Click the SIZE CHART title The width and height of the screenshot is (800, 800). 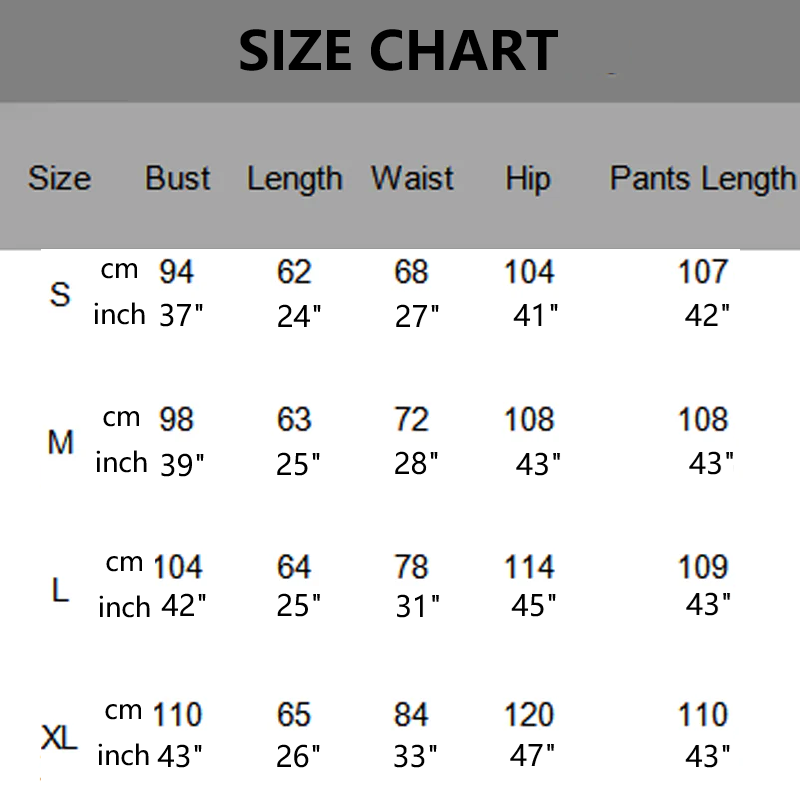[398, 51]
